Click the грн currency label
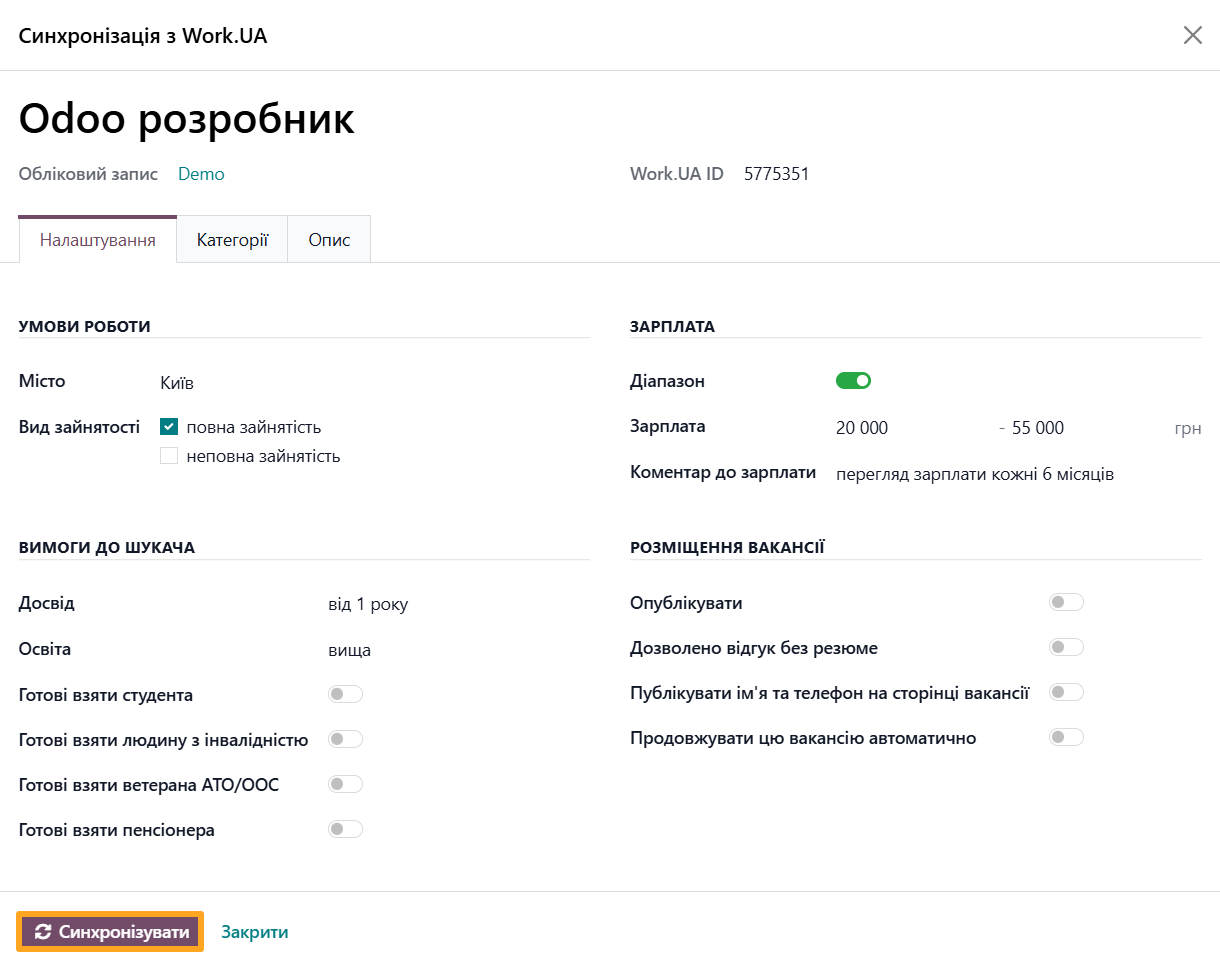This screenshot has width=1220, height=969. coord(1188,428)
